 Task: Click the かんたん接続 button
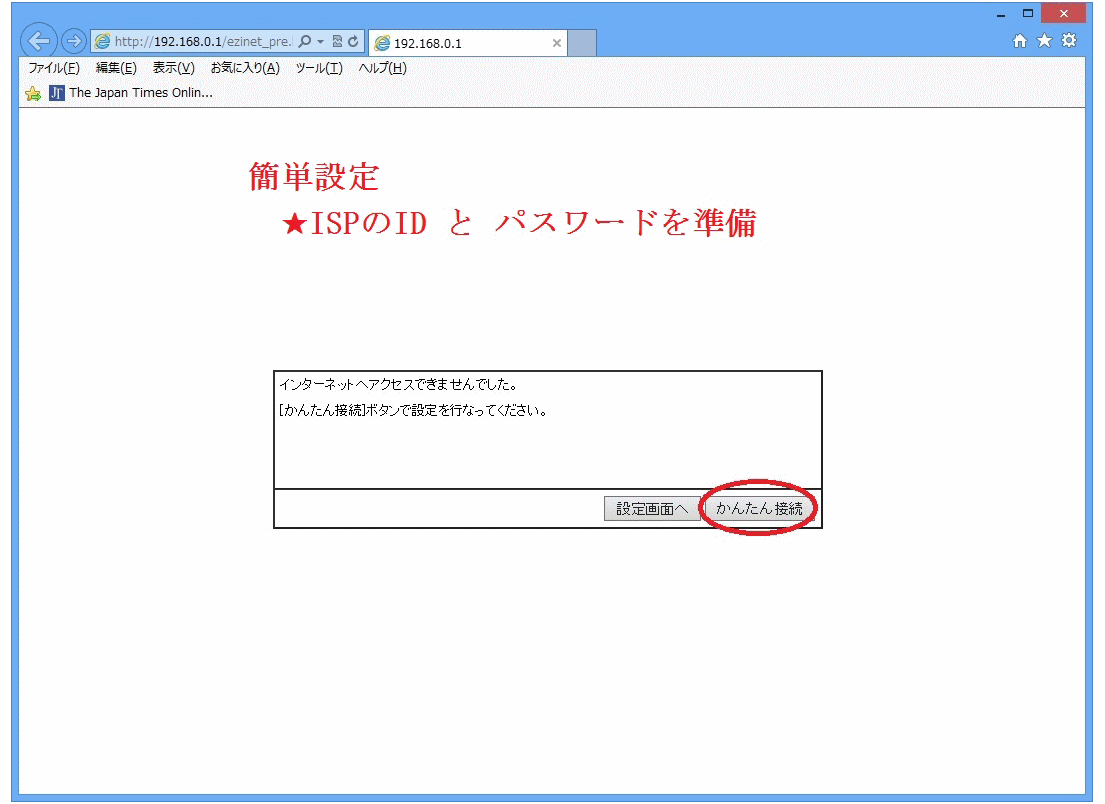(759, 509)
